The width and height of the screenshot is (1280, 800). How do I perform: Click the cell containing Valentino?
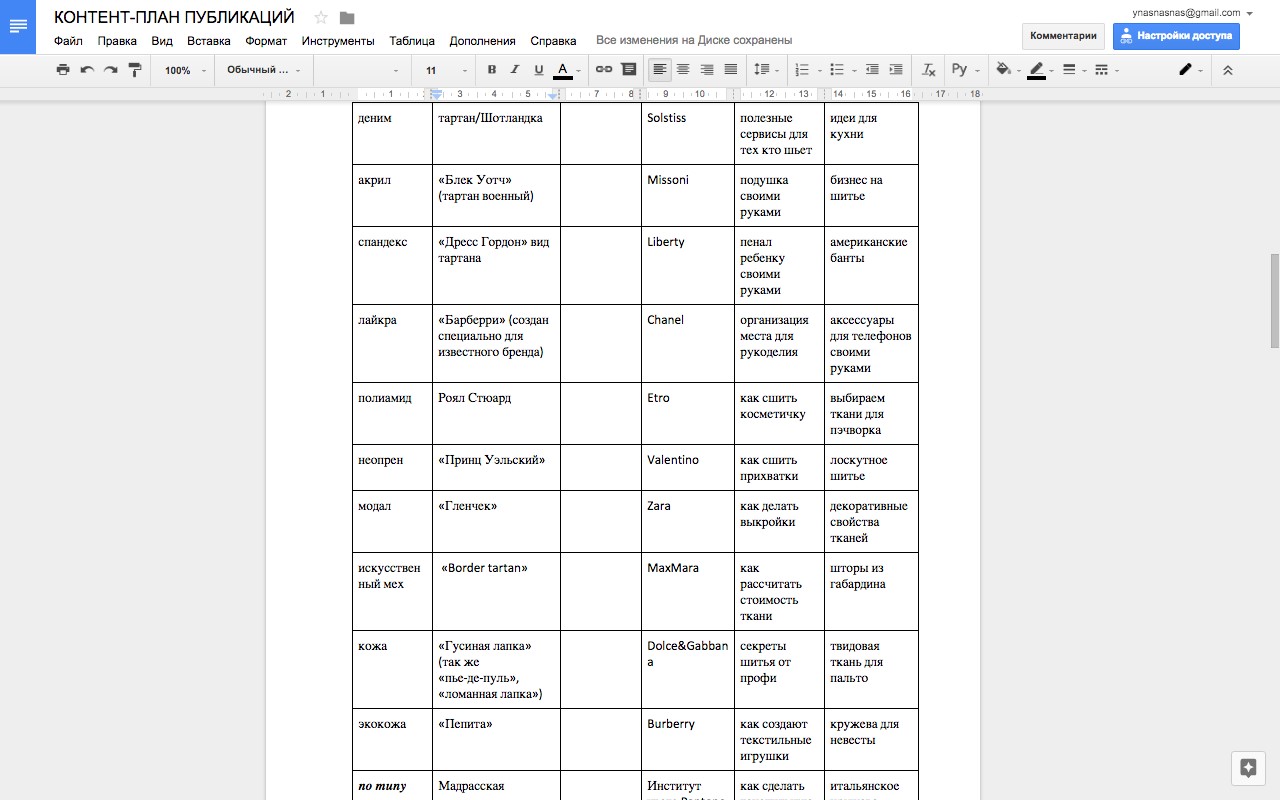(688, 468)
